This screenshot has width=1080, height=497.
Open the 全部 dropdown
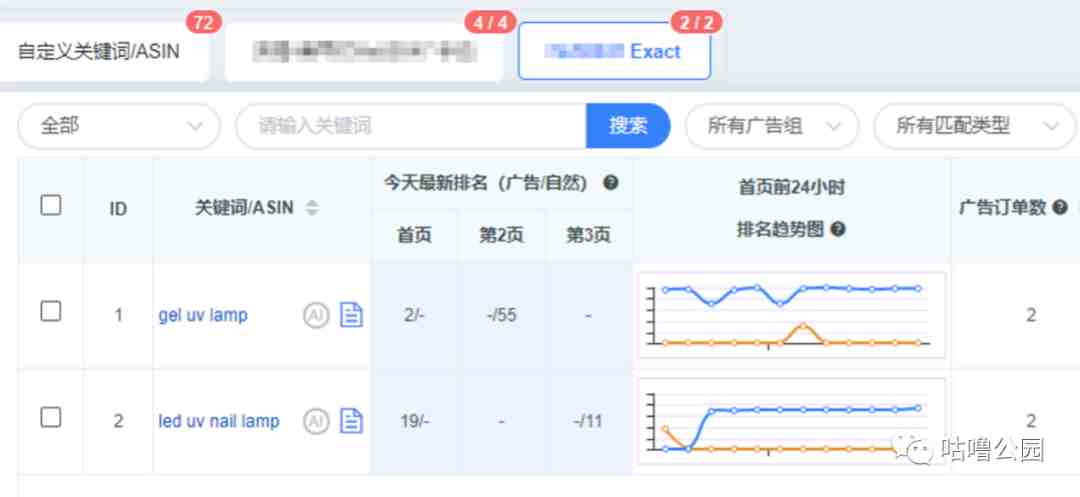tap(119, 126)
